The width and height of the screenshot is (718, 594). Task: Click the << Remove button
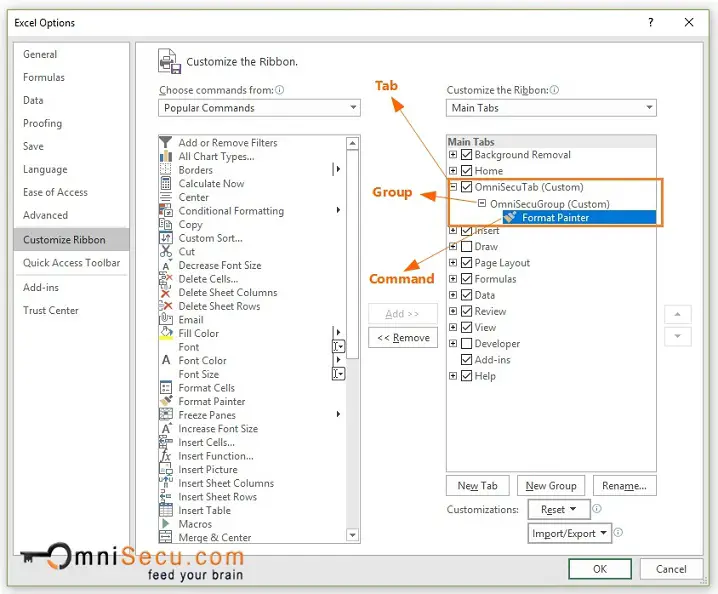pos(403,338)
